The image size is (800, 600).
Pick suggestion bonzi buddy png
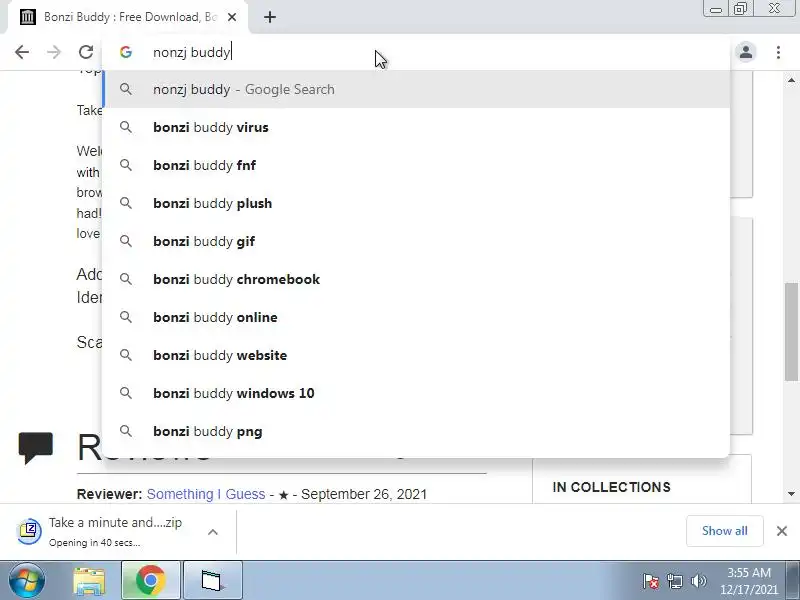416,431
